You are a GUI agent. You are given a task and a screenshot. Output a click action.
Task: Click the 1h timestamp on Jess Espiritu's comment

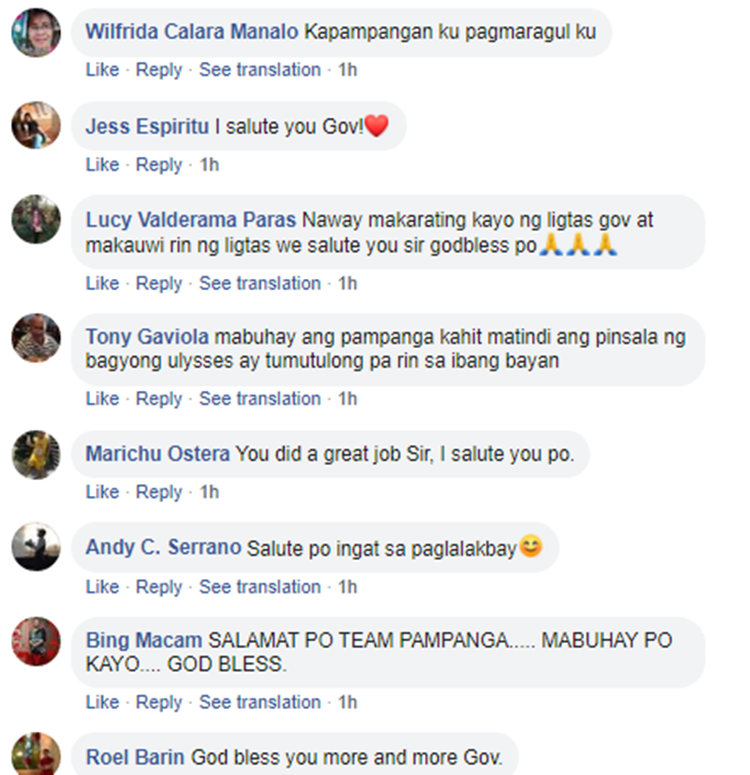209,165
